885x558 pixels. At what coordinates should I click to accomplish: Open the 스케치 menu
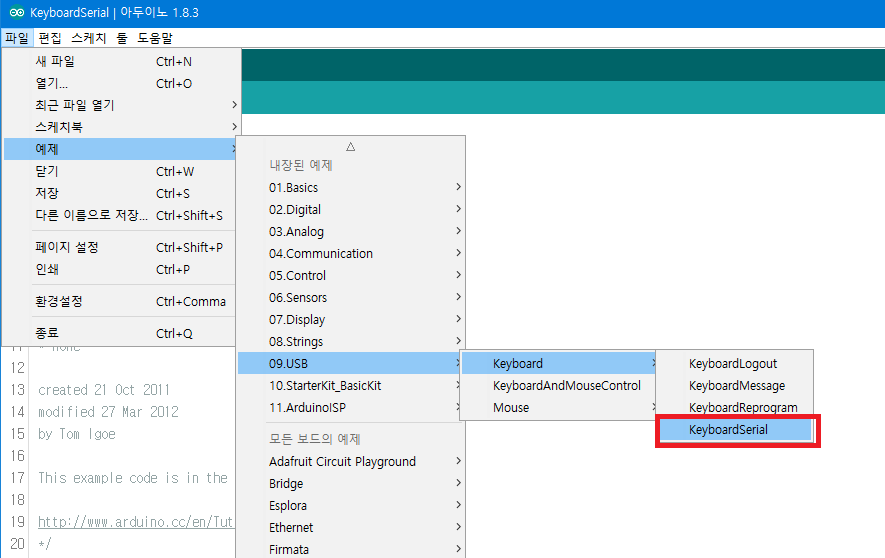(89, 38)
